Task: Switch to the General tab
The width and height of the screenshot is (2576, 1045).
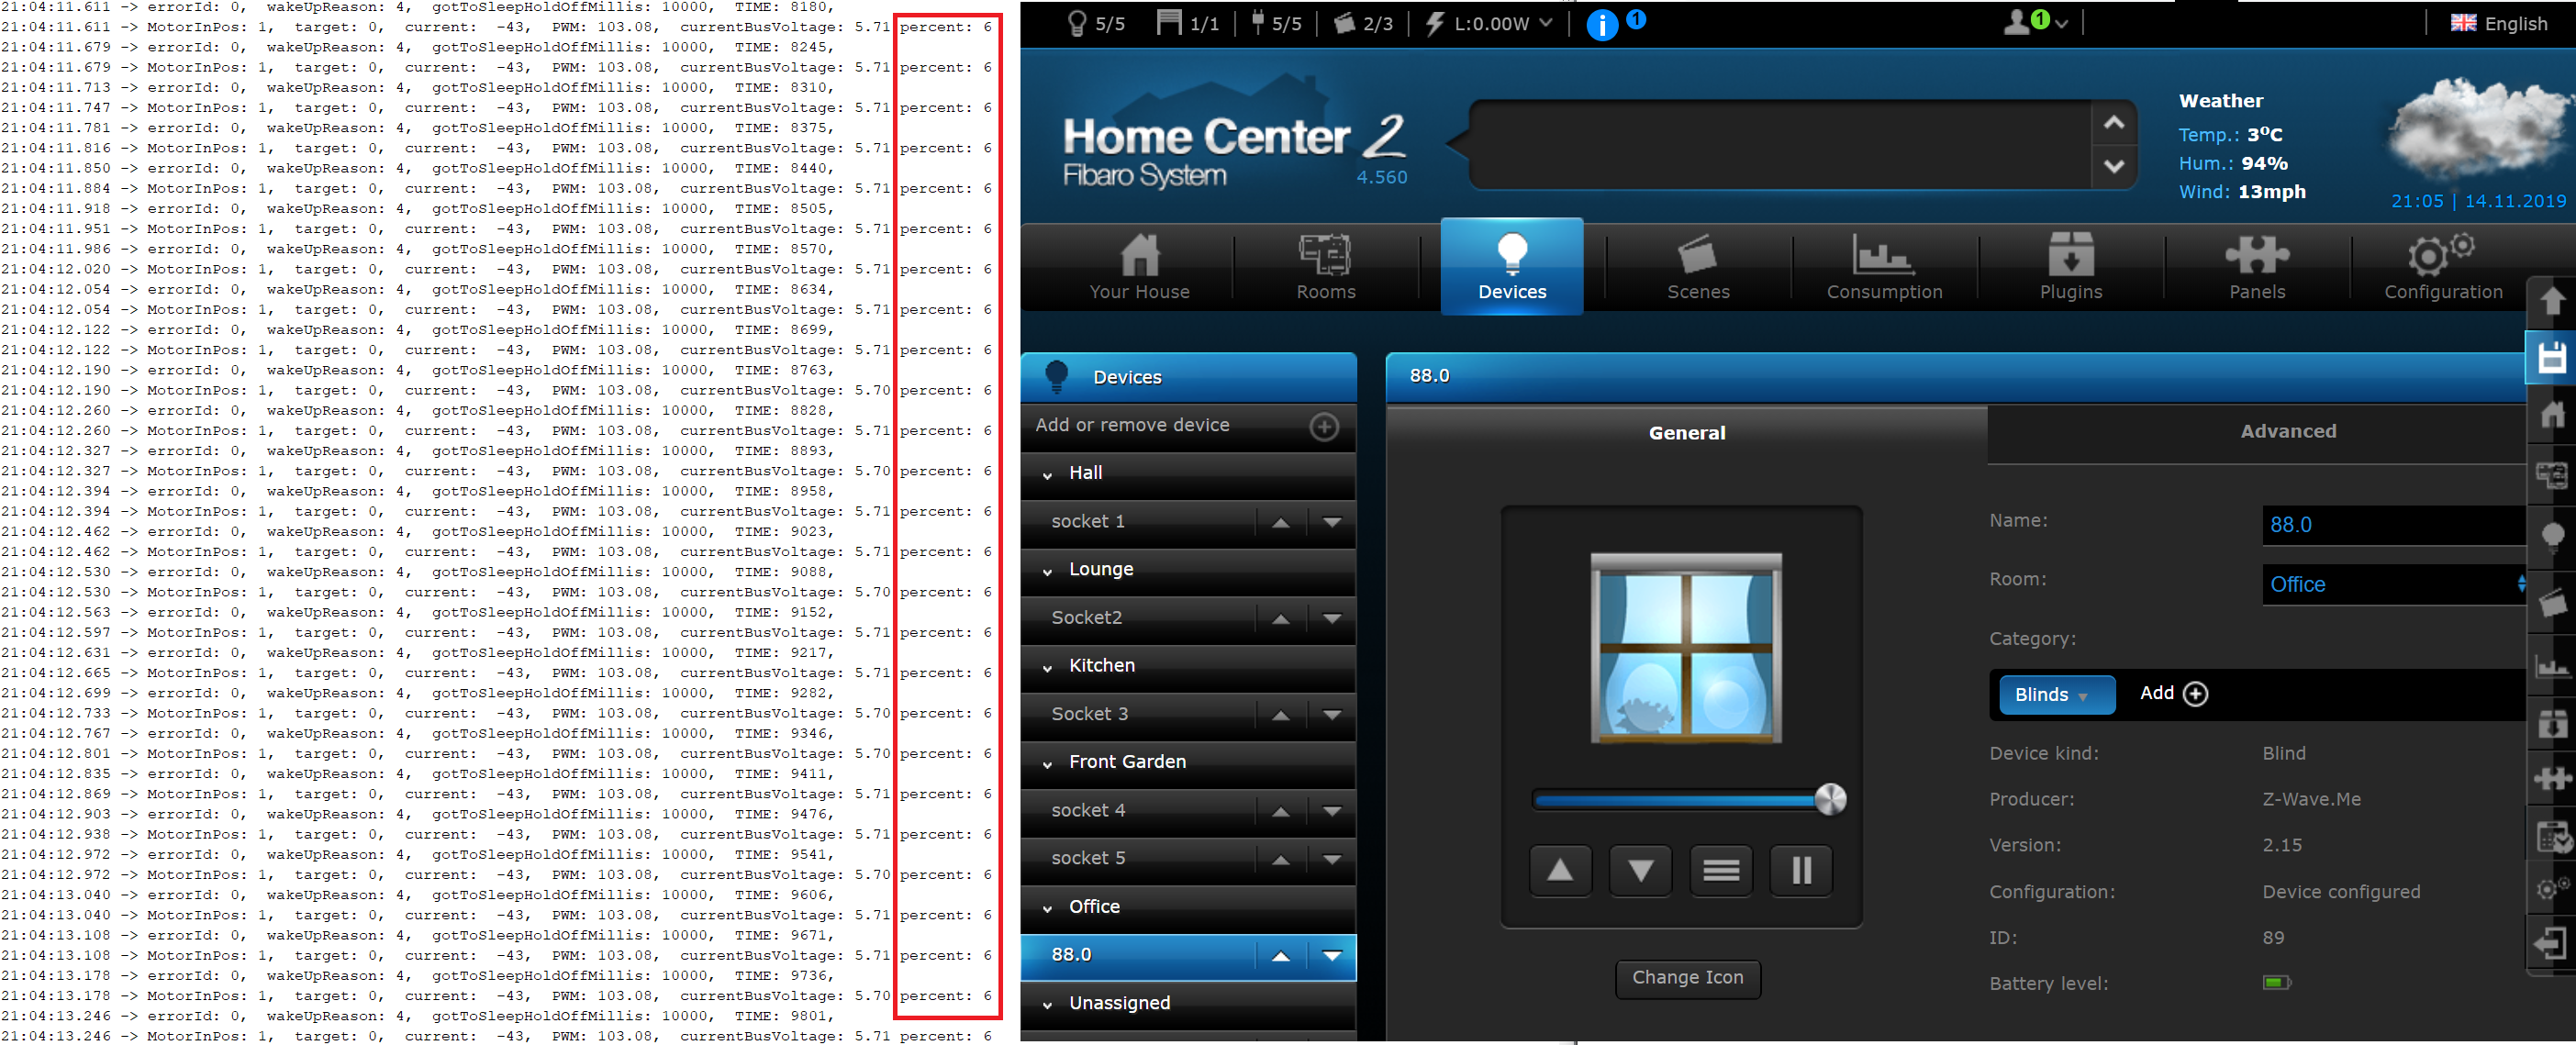Action: click(1688, 430)
